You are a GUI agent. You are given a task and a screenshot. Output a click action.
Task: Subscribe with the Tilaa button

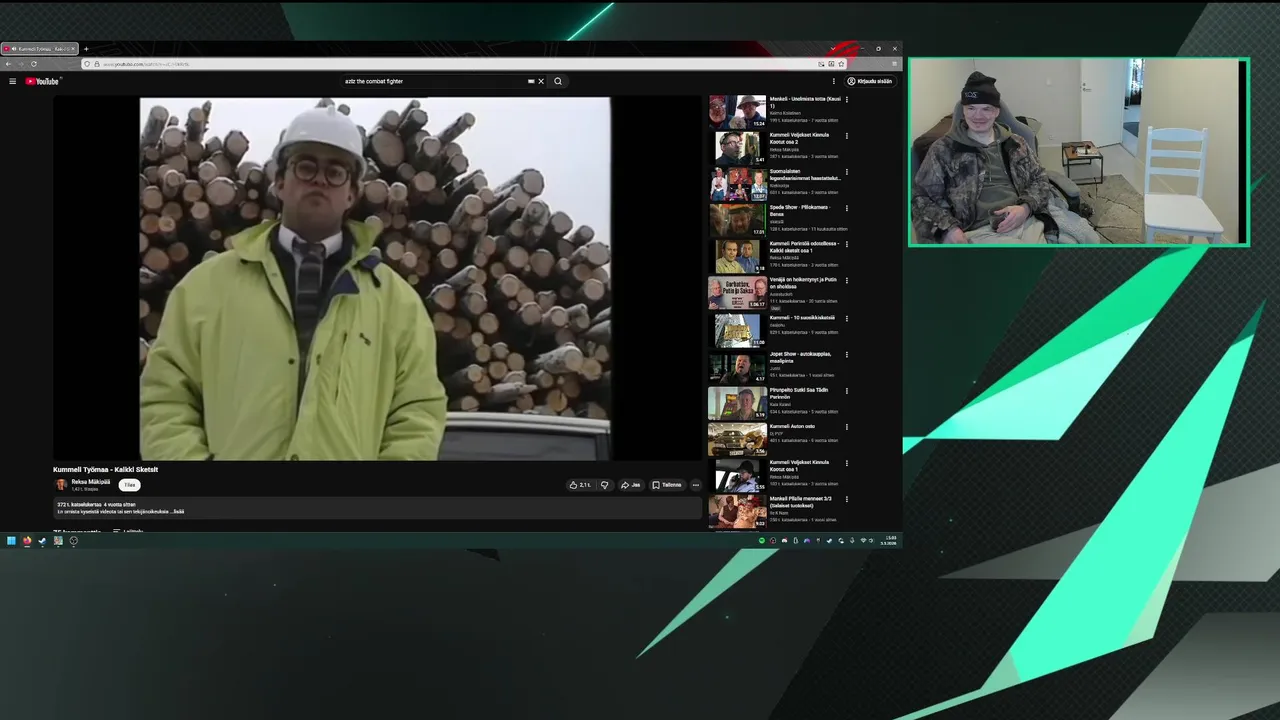pyautogui.click(x=129, y=485)
